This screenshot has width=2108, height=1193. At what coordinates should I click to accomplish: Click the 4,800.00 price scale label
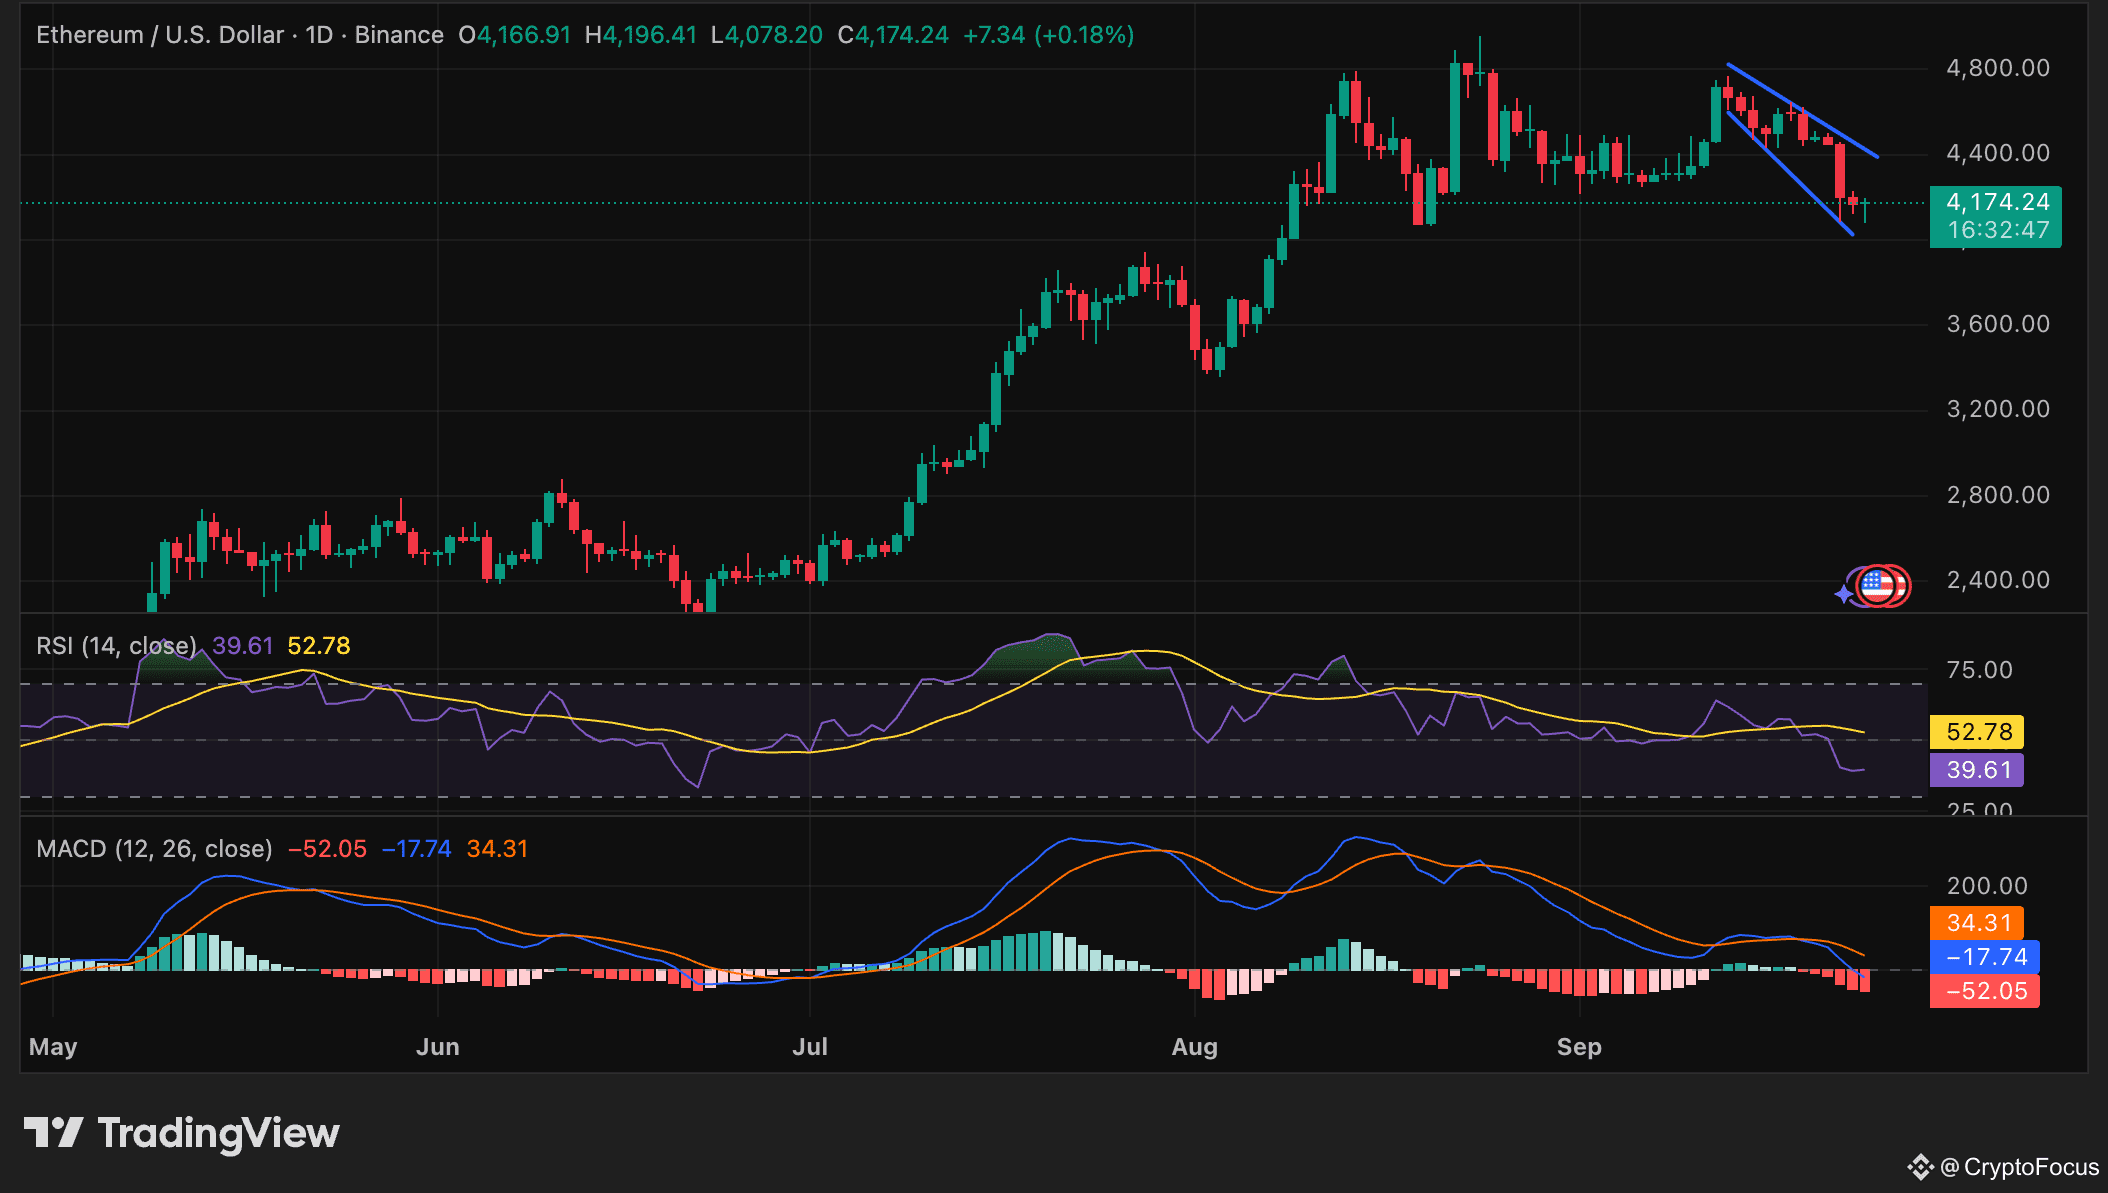coord(1997,68)
